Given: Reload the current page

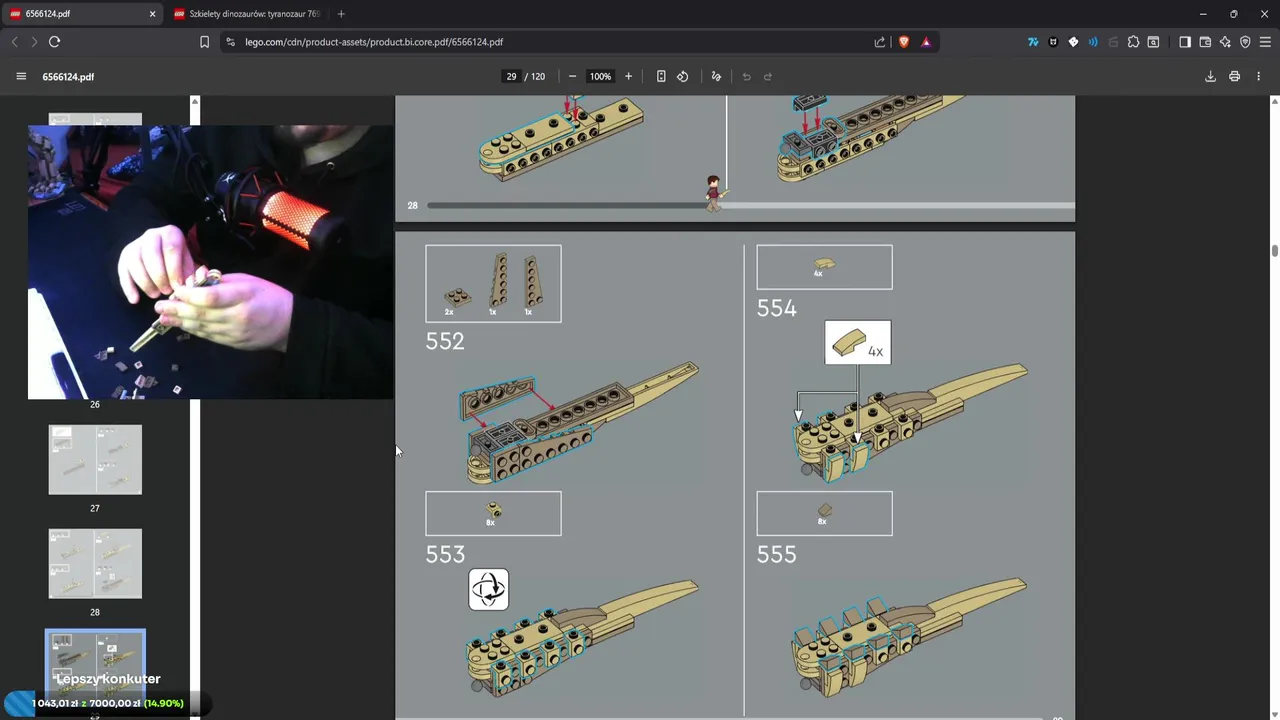Looking at the screenshot, I should (55, 42).
